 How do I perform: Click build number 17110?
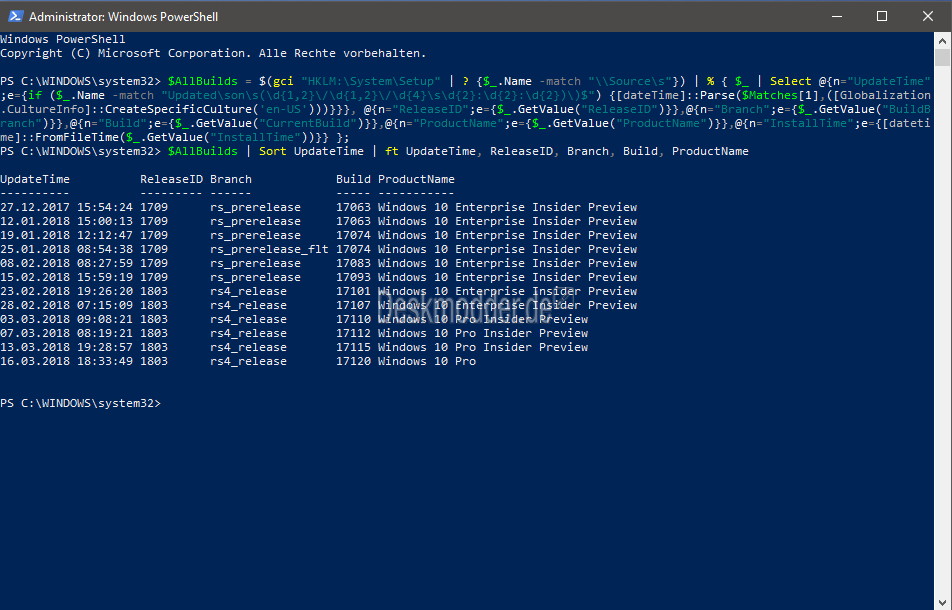pos(353,319)
